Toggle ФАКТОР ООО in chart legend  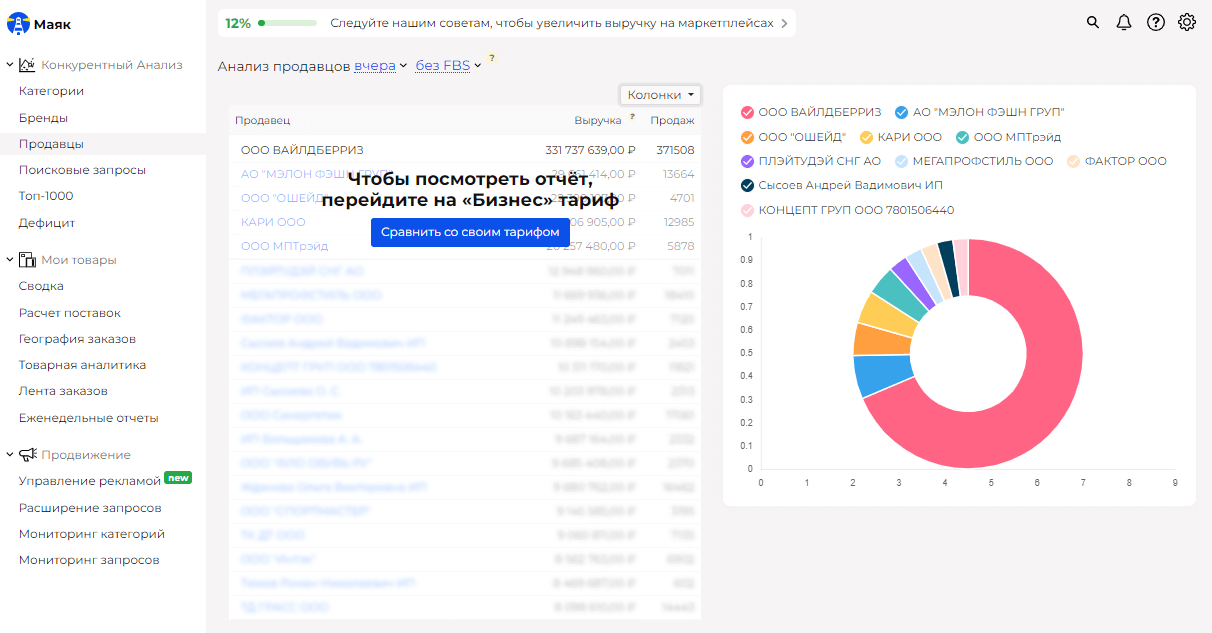click(1073, 161)
